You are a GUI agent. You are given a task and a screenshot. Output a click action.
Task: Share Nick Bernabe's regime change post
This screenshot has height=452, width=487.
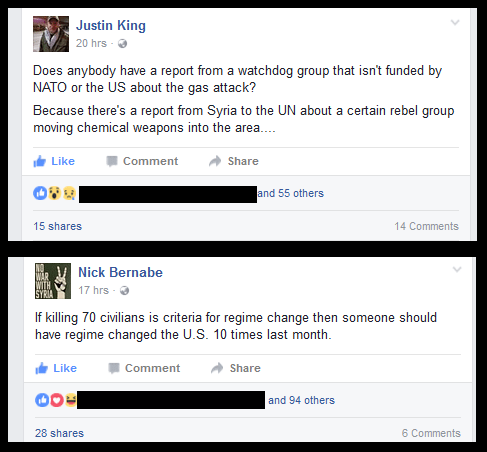tap(236, 368)
